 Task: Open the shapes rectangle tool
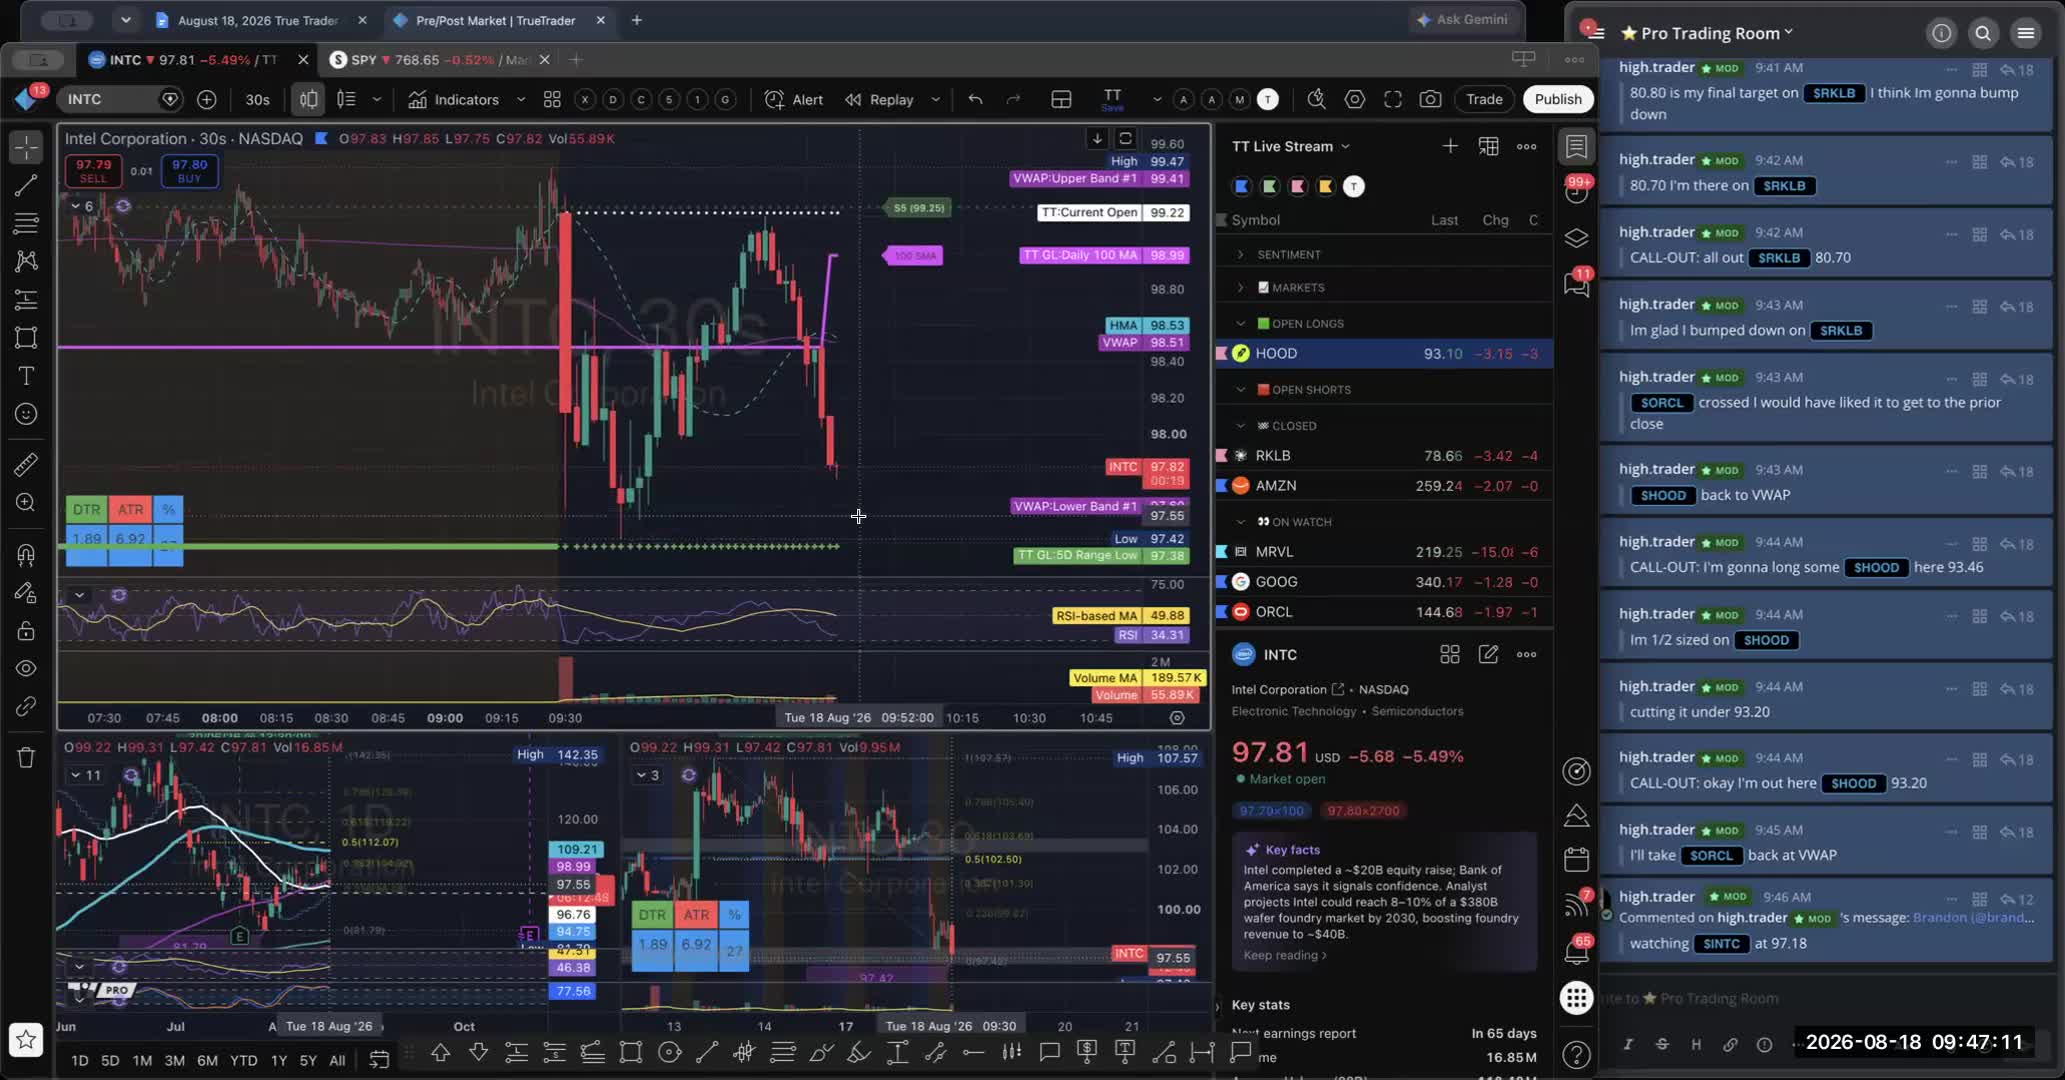[26, 337]
